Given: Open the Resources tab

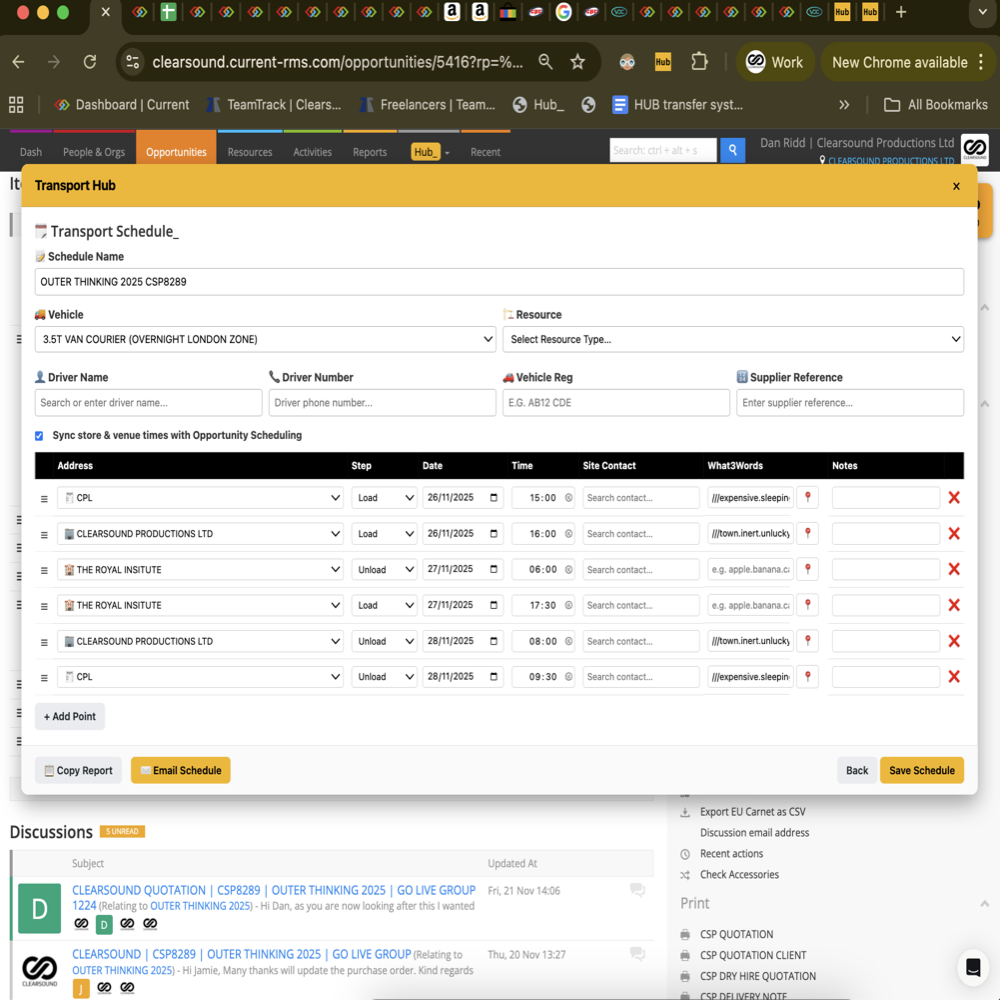Looking at the screenshot, I should point(249,152).
